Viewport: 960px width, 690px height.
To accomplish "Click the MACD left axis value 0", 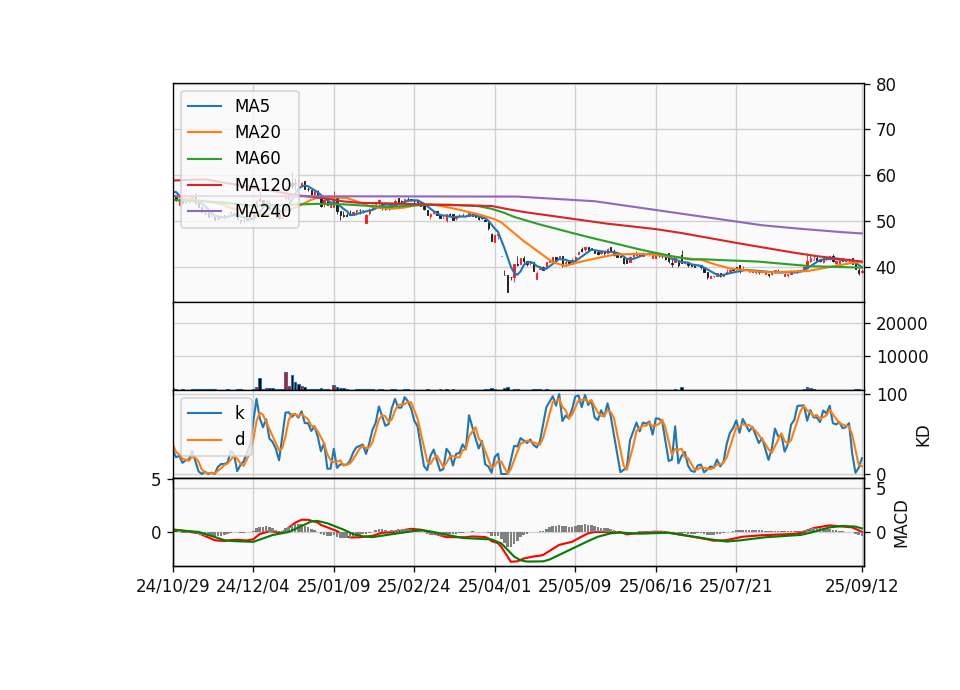I will tap(156, 533).
